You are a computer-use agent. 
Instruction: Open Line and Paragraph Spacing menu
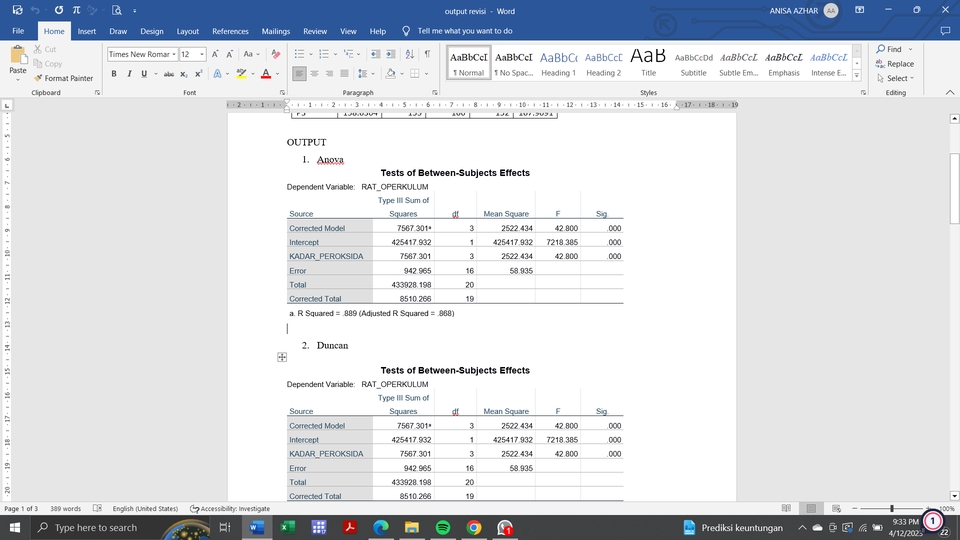click(x=365, y=73)
